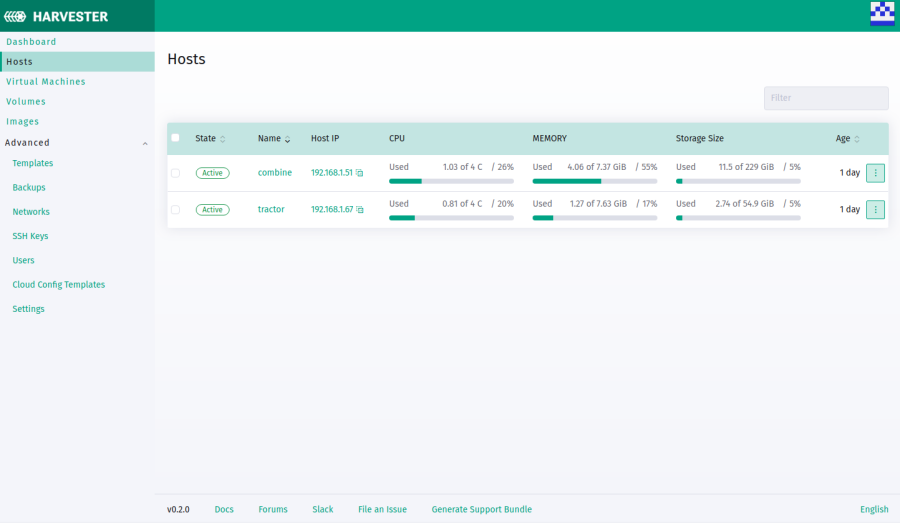The width and height of the screenshot is (900, 523).
Task: Toggle the select all hosts checkbox
Action: click(x=176, y=138)
